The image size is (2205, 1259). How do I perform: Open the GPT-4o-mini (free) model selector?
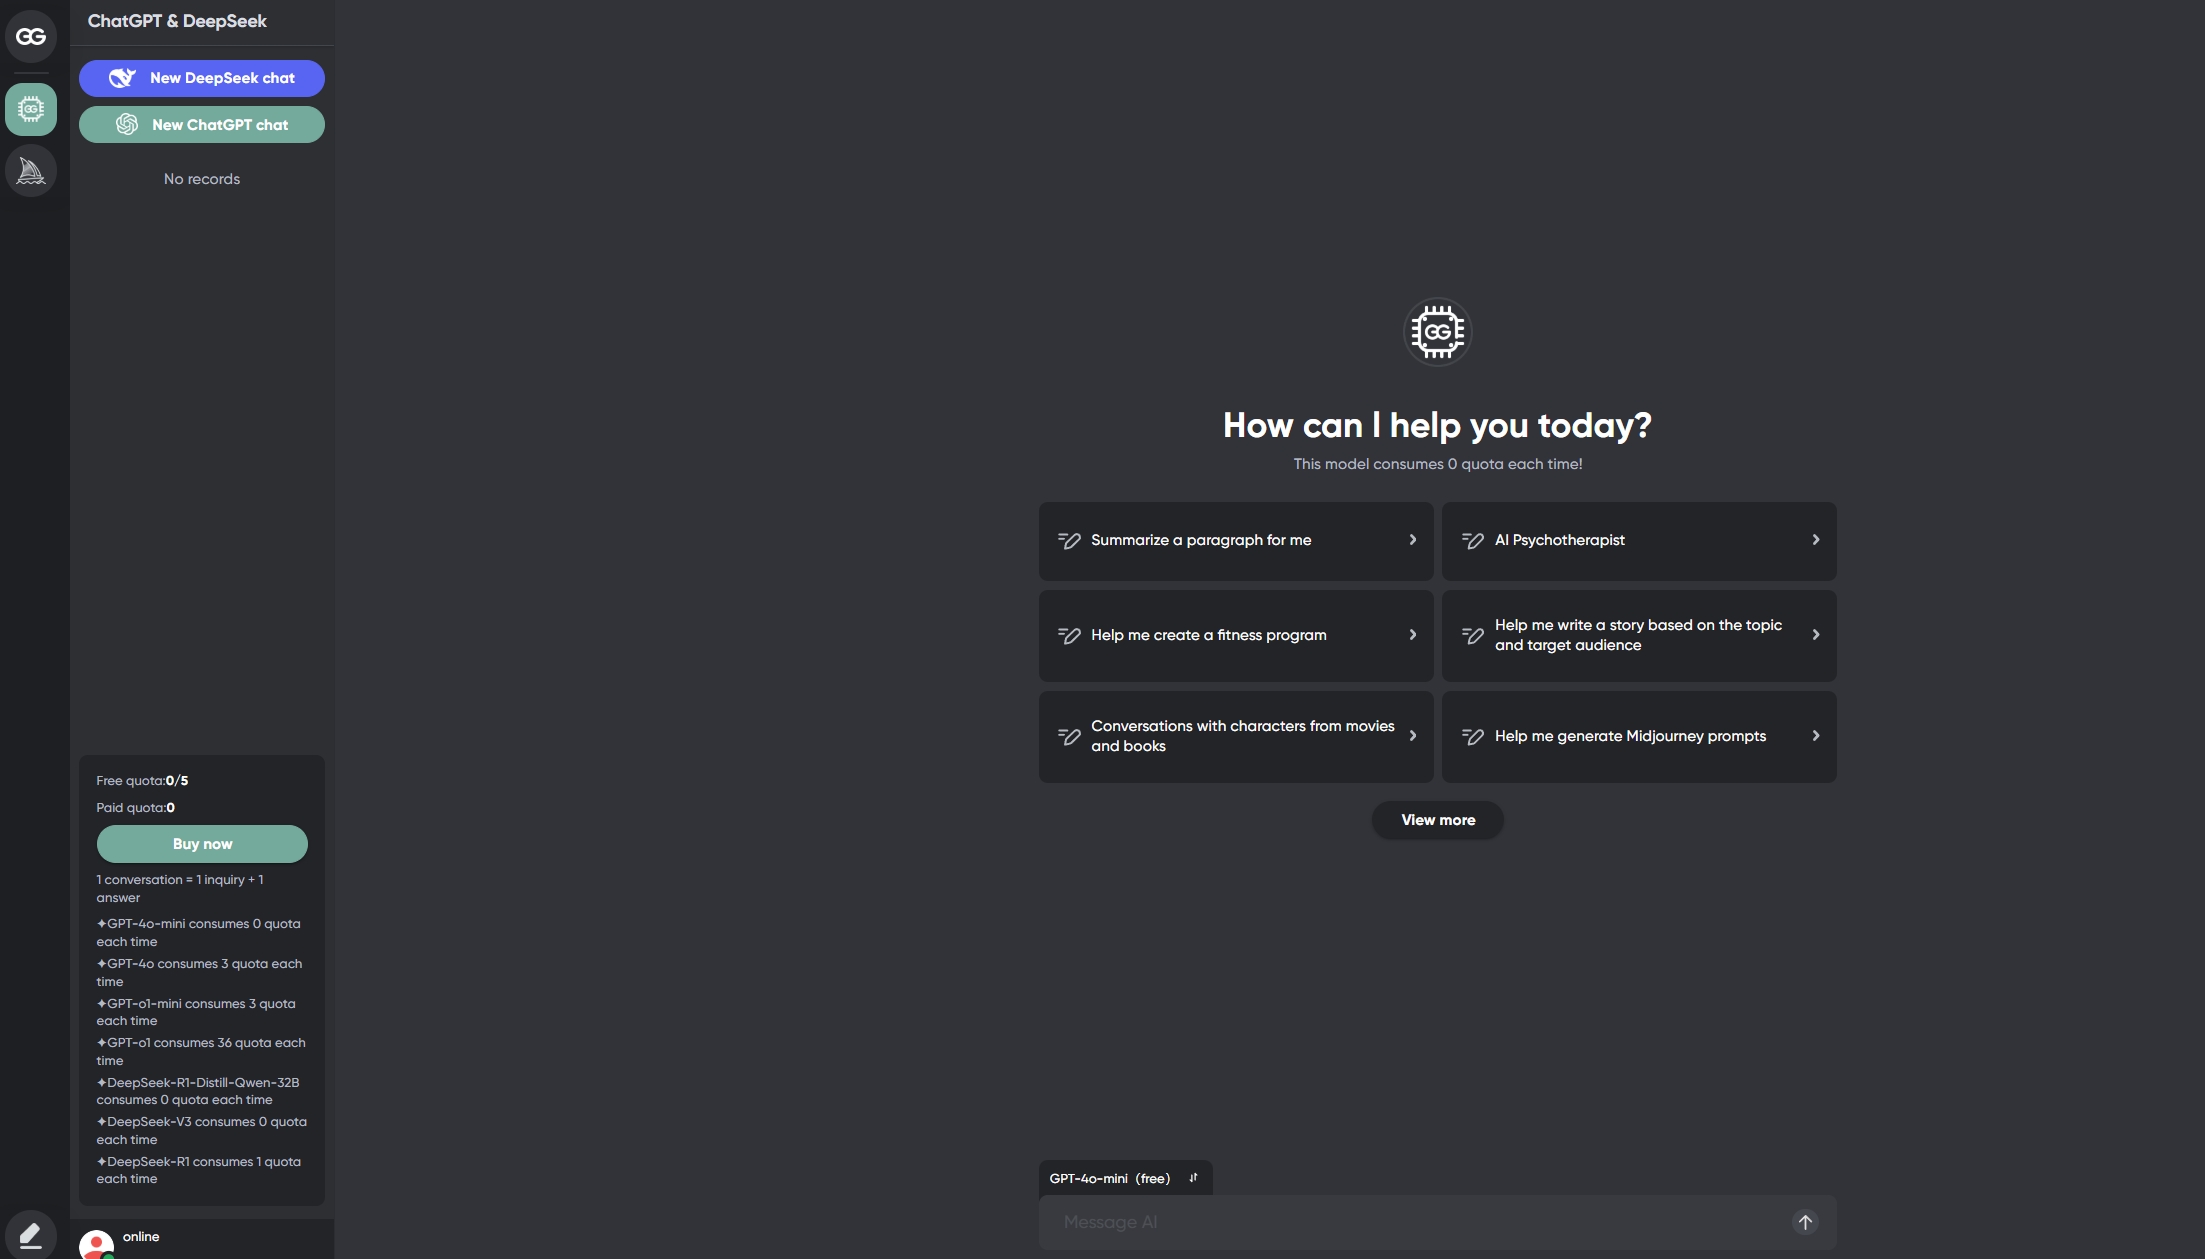click(1110, 1178)
